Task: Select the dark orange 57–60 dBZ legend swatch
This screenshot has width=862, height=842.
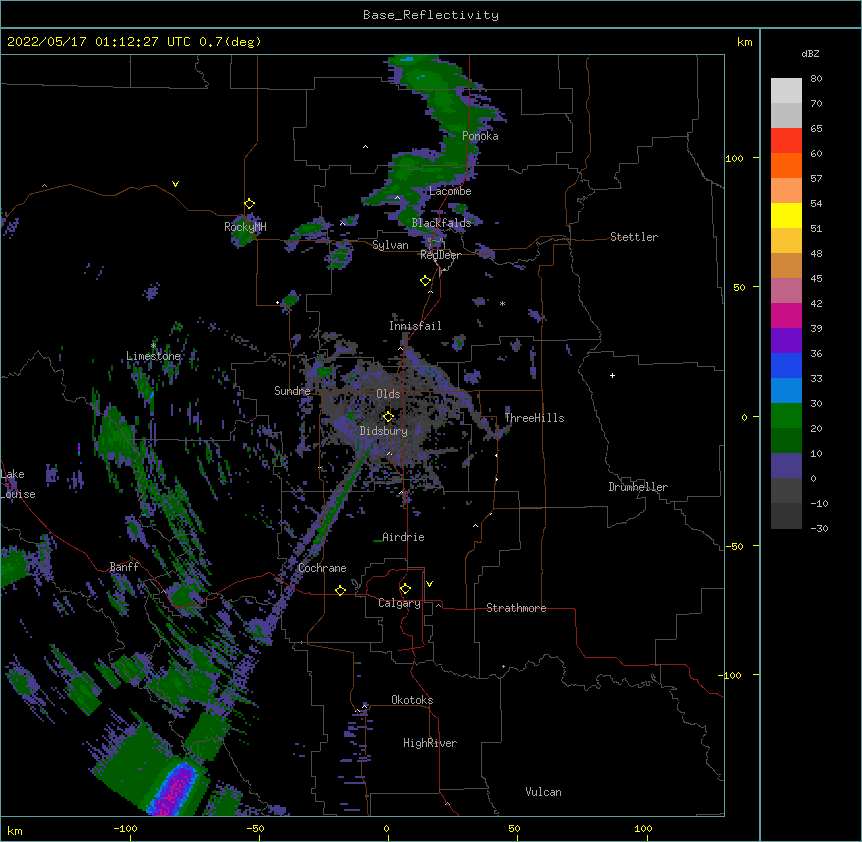Action: [786, 165]
